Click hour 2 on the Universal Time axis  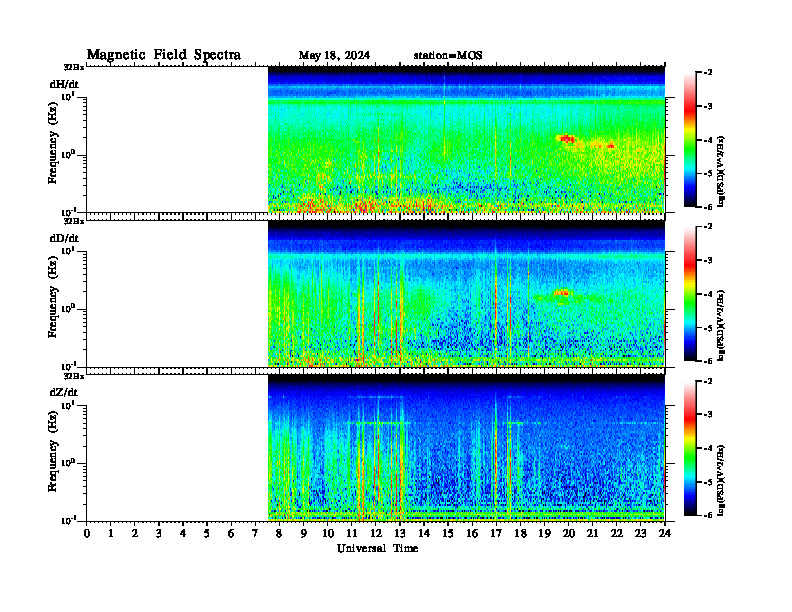point(135,534)
